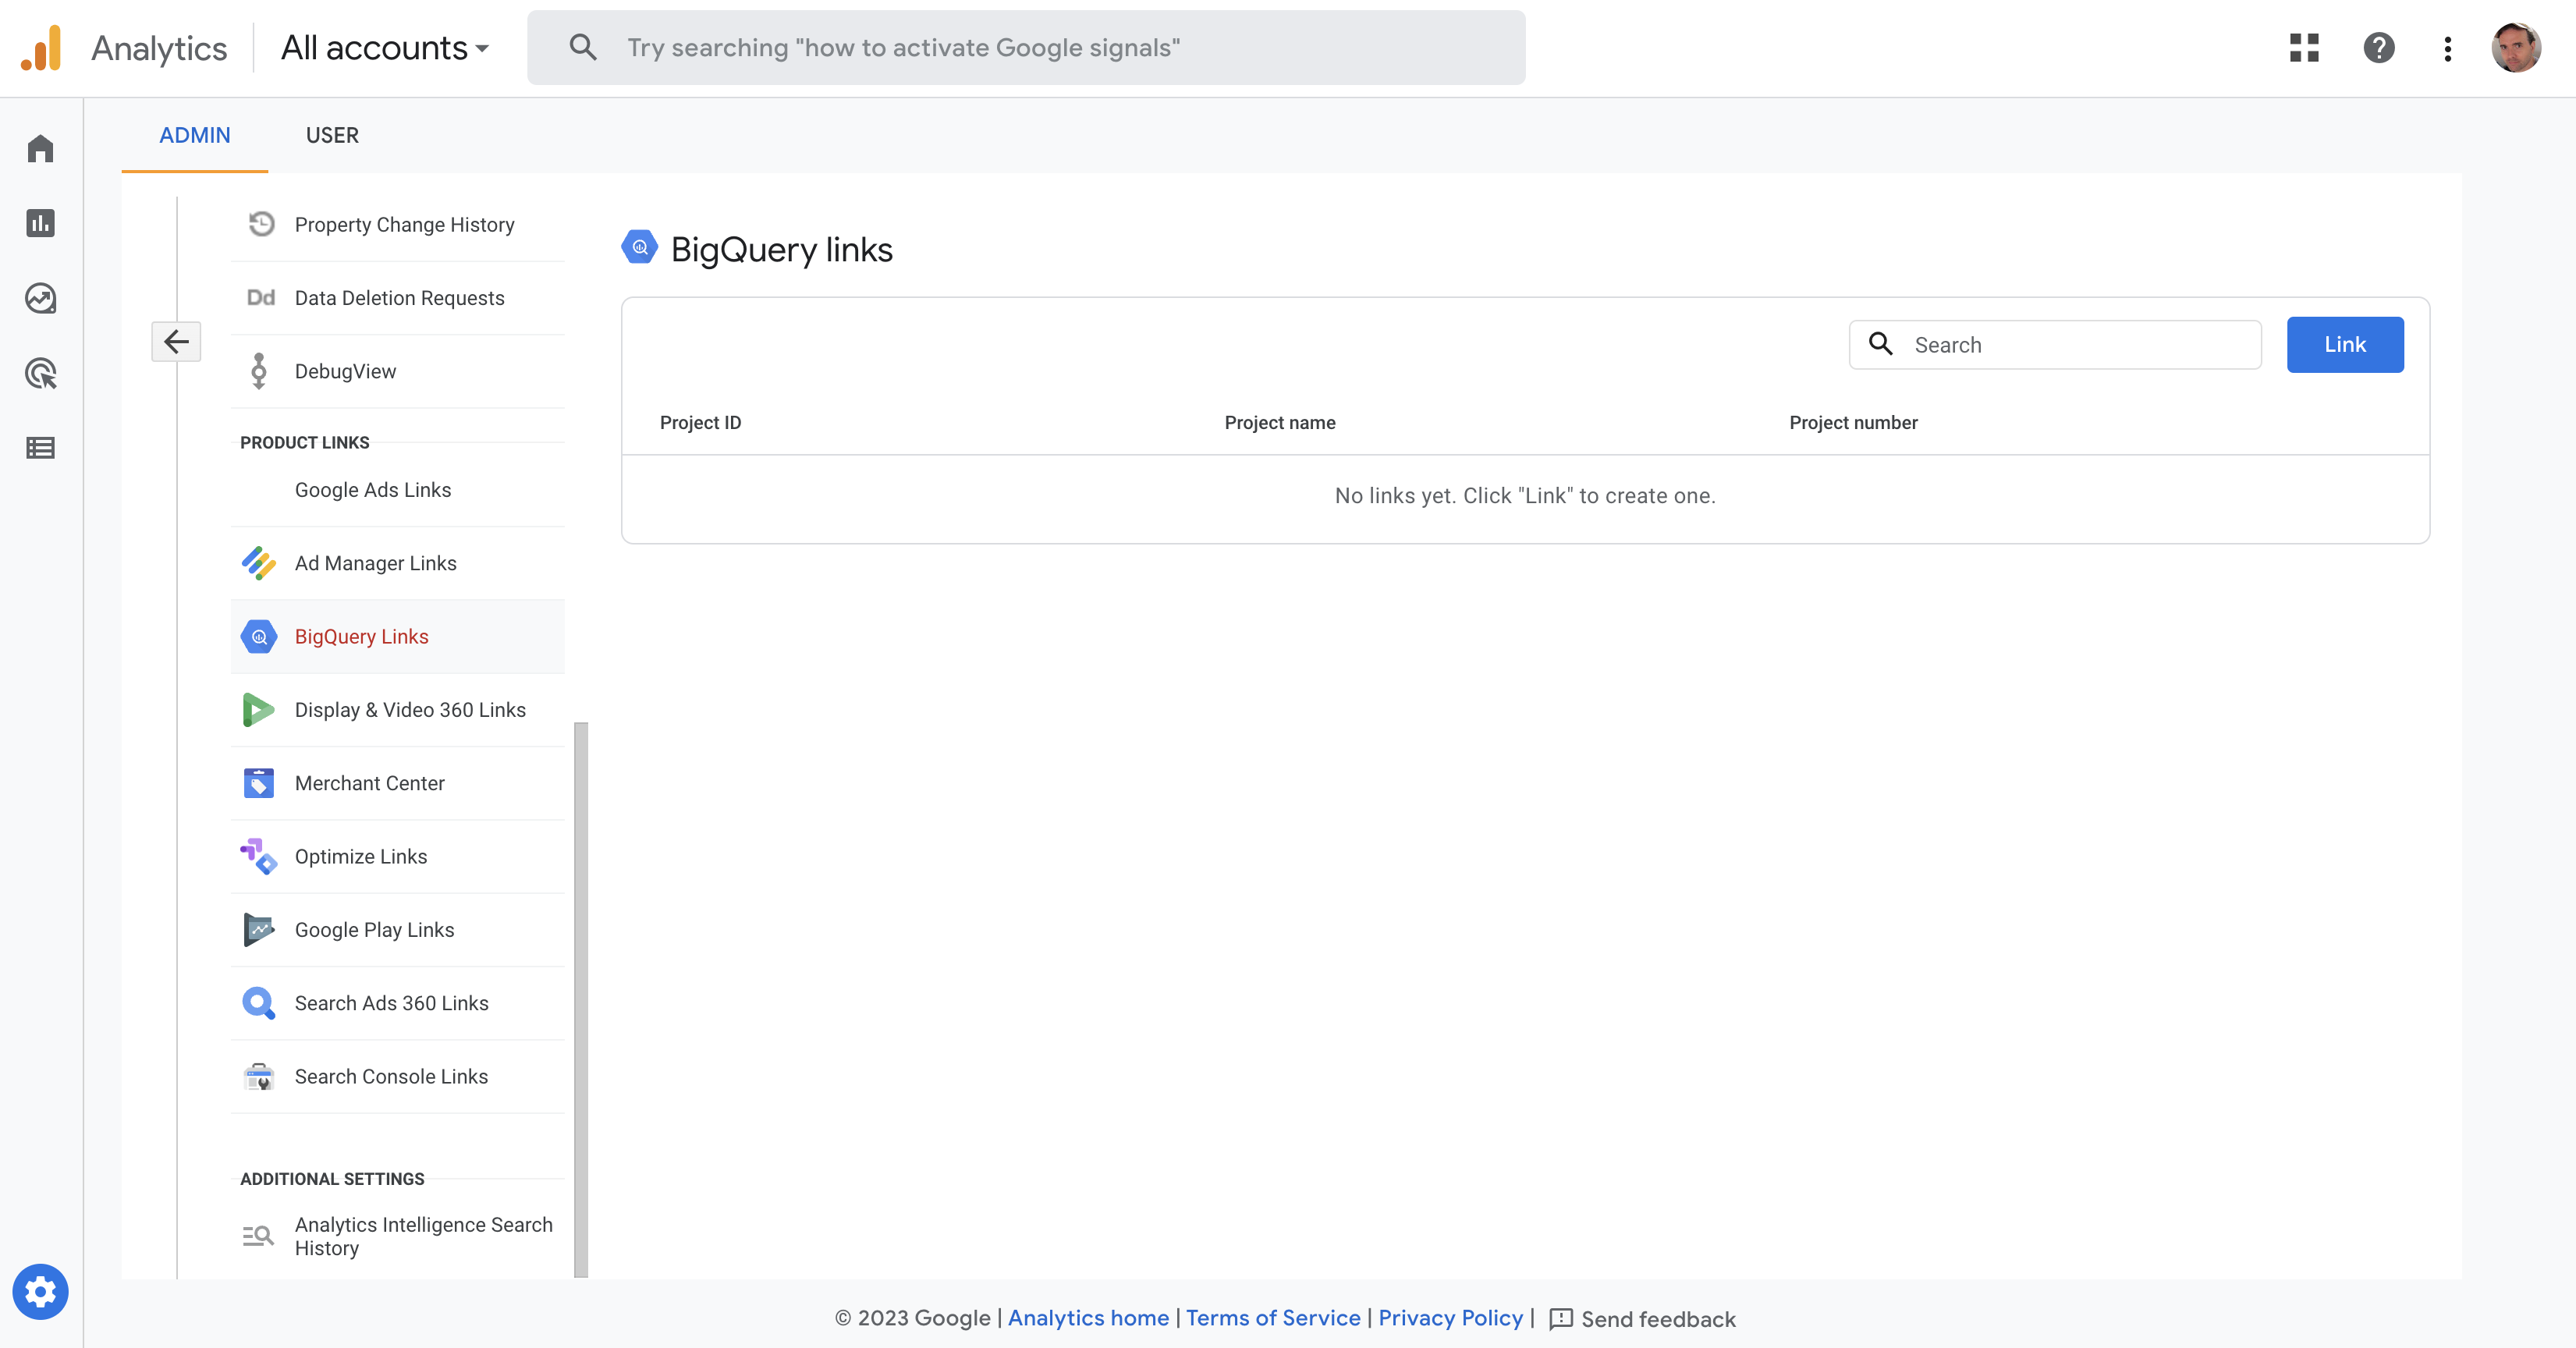Click the BigQuery links Search field
This screenshot has width=2576, height=1348.
pyautogui.click(x=2055, y=345)
